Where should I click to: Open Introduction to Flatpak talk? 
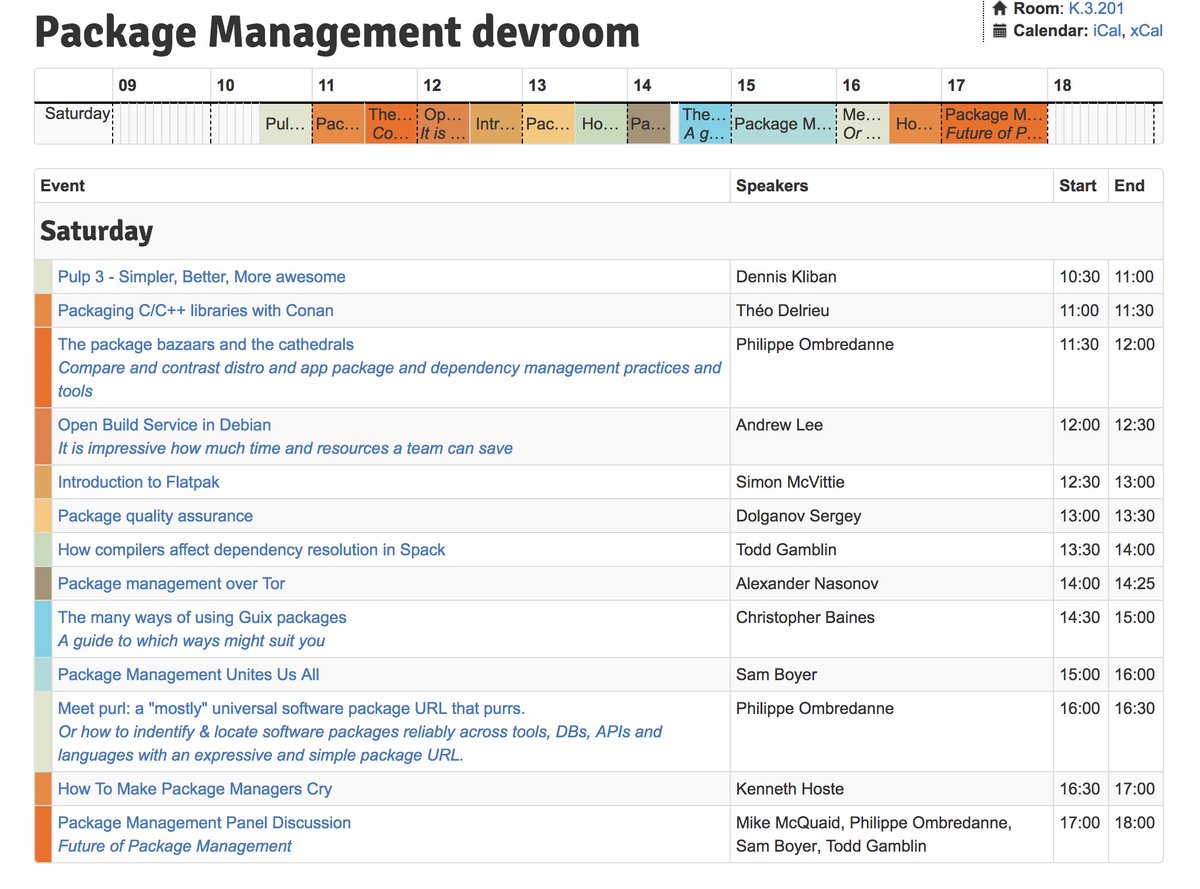(138, 482)
